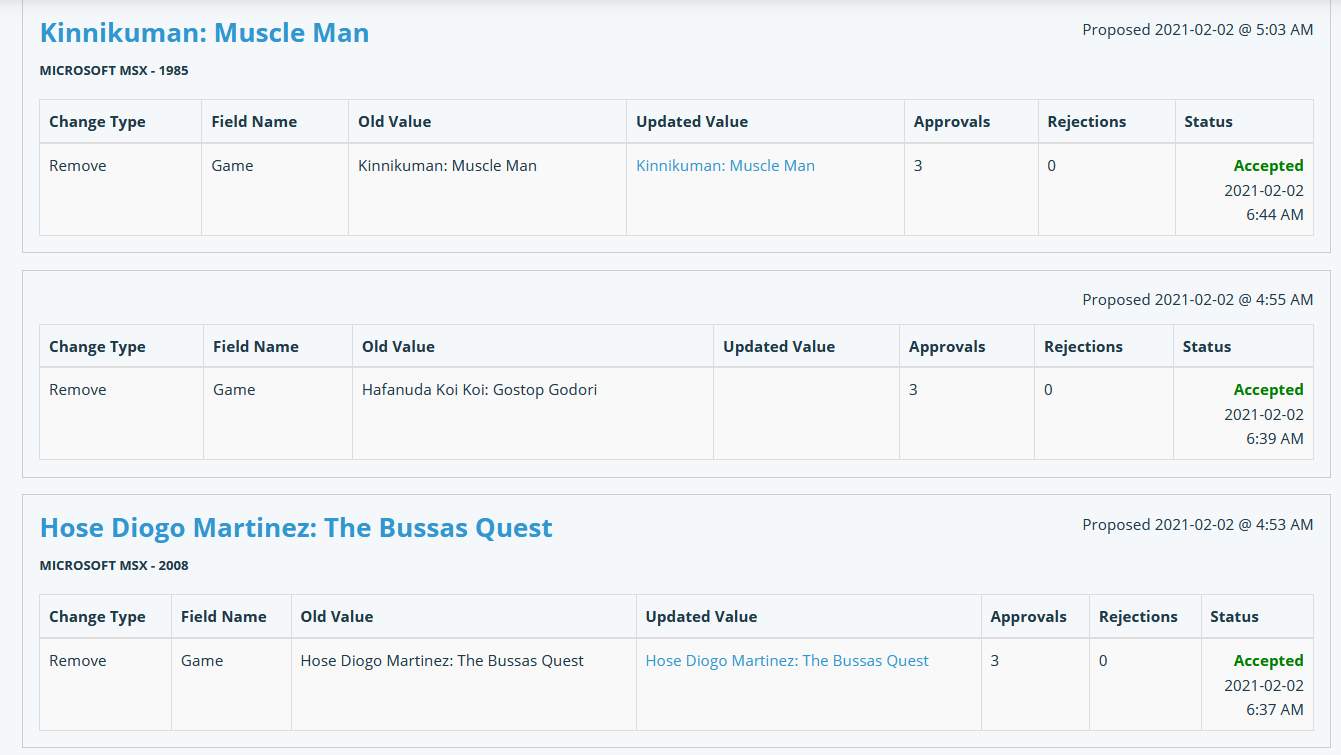Viewport: 1341px width, 755px height.
Task: Follow Kinnikuman: Muscle Man link in Updated Value cell
Action: pos(725,166)
